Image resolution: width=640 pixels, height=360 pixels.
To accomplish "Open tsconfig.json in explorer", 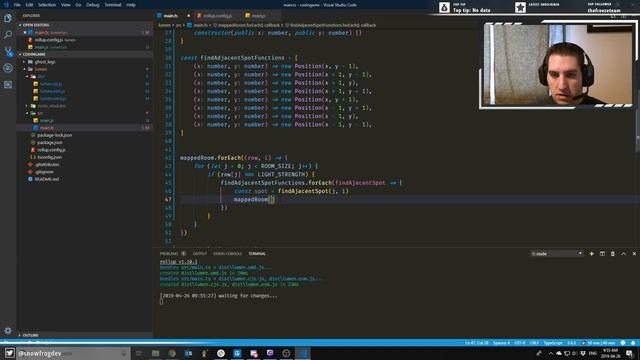I will pos(49,157).
